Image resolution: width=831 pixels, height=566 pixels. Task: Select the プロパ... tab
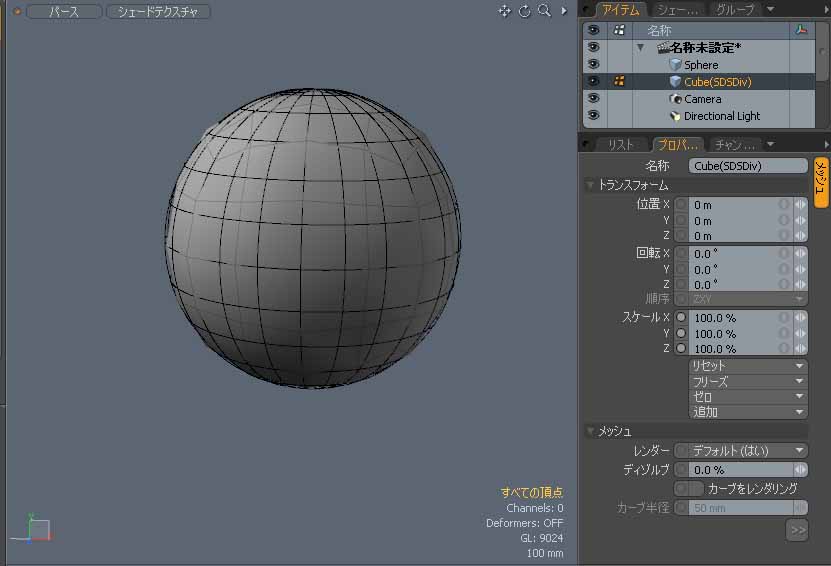click(678, 144)
